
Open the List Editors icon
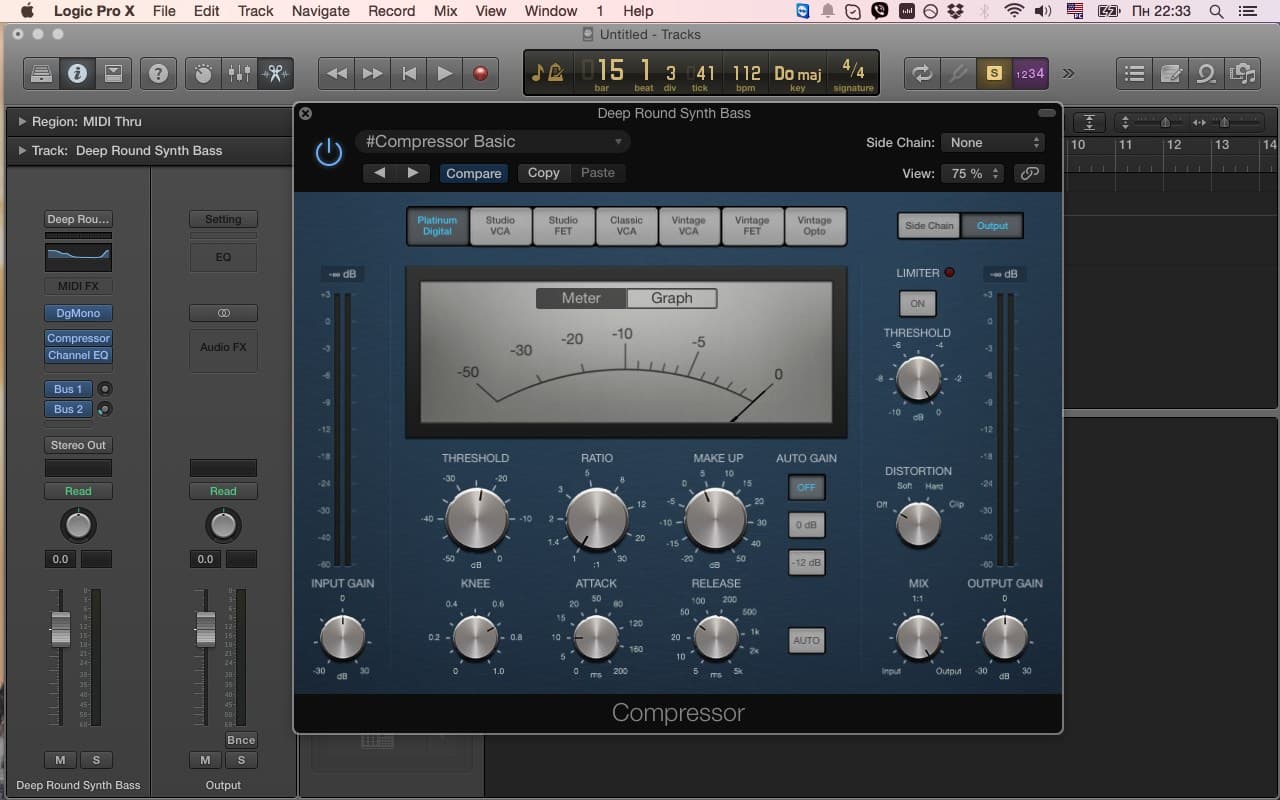(1134, 73)
